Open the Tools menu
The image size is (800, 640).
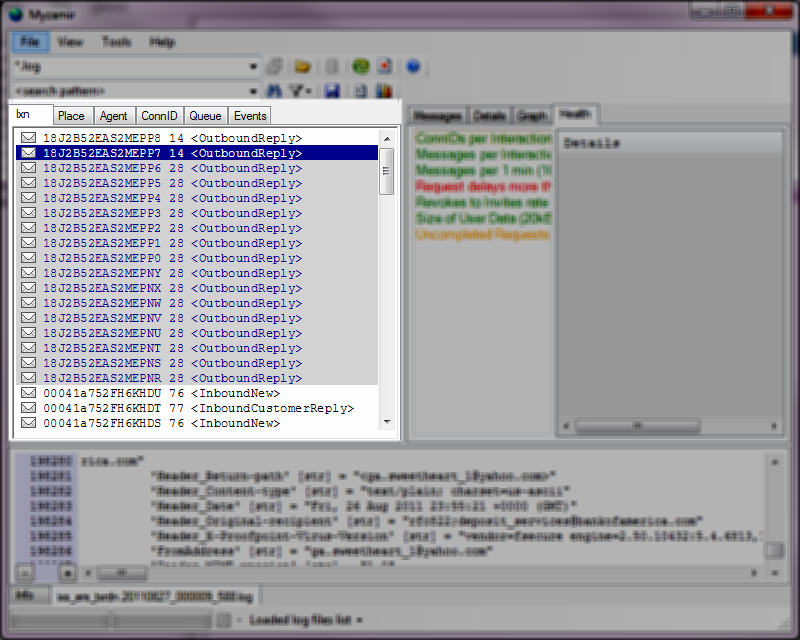point(116,42)
